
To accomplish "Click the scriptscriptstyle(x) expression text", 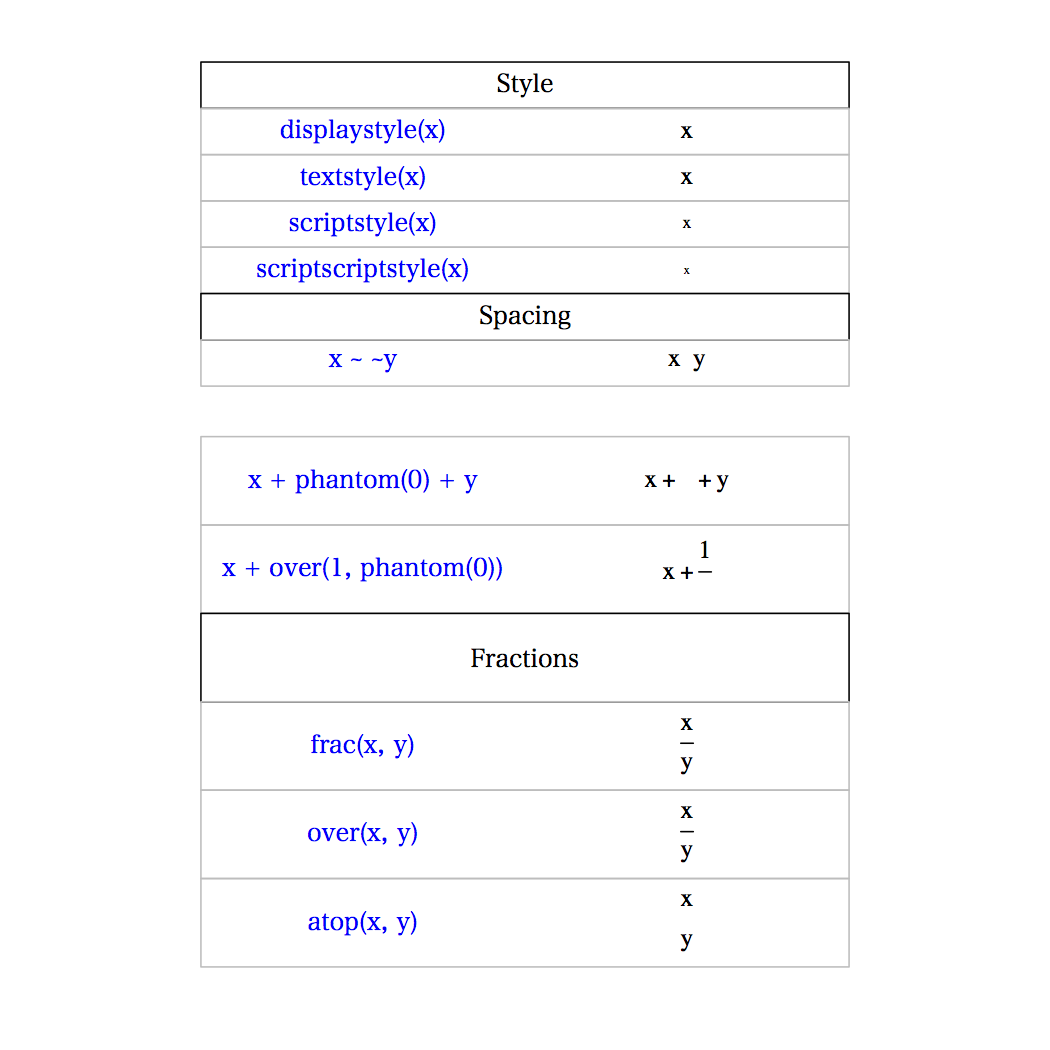I will point(362,269).
